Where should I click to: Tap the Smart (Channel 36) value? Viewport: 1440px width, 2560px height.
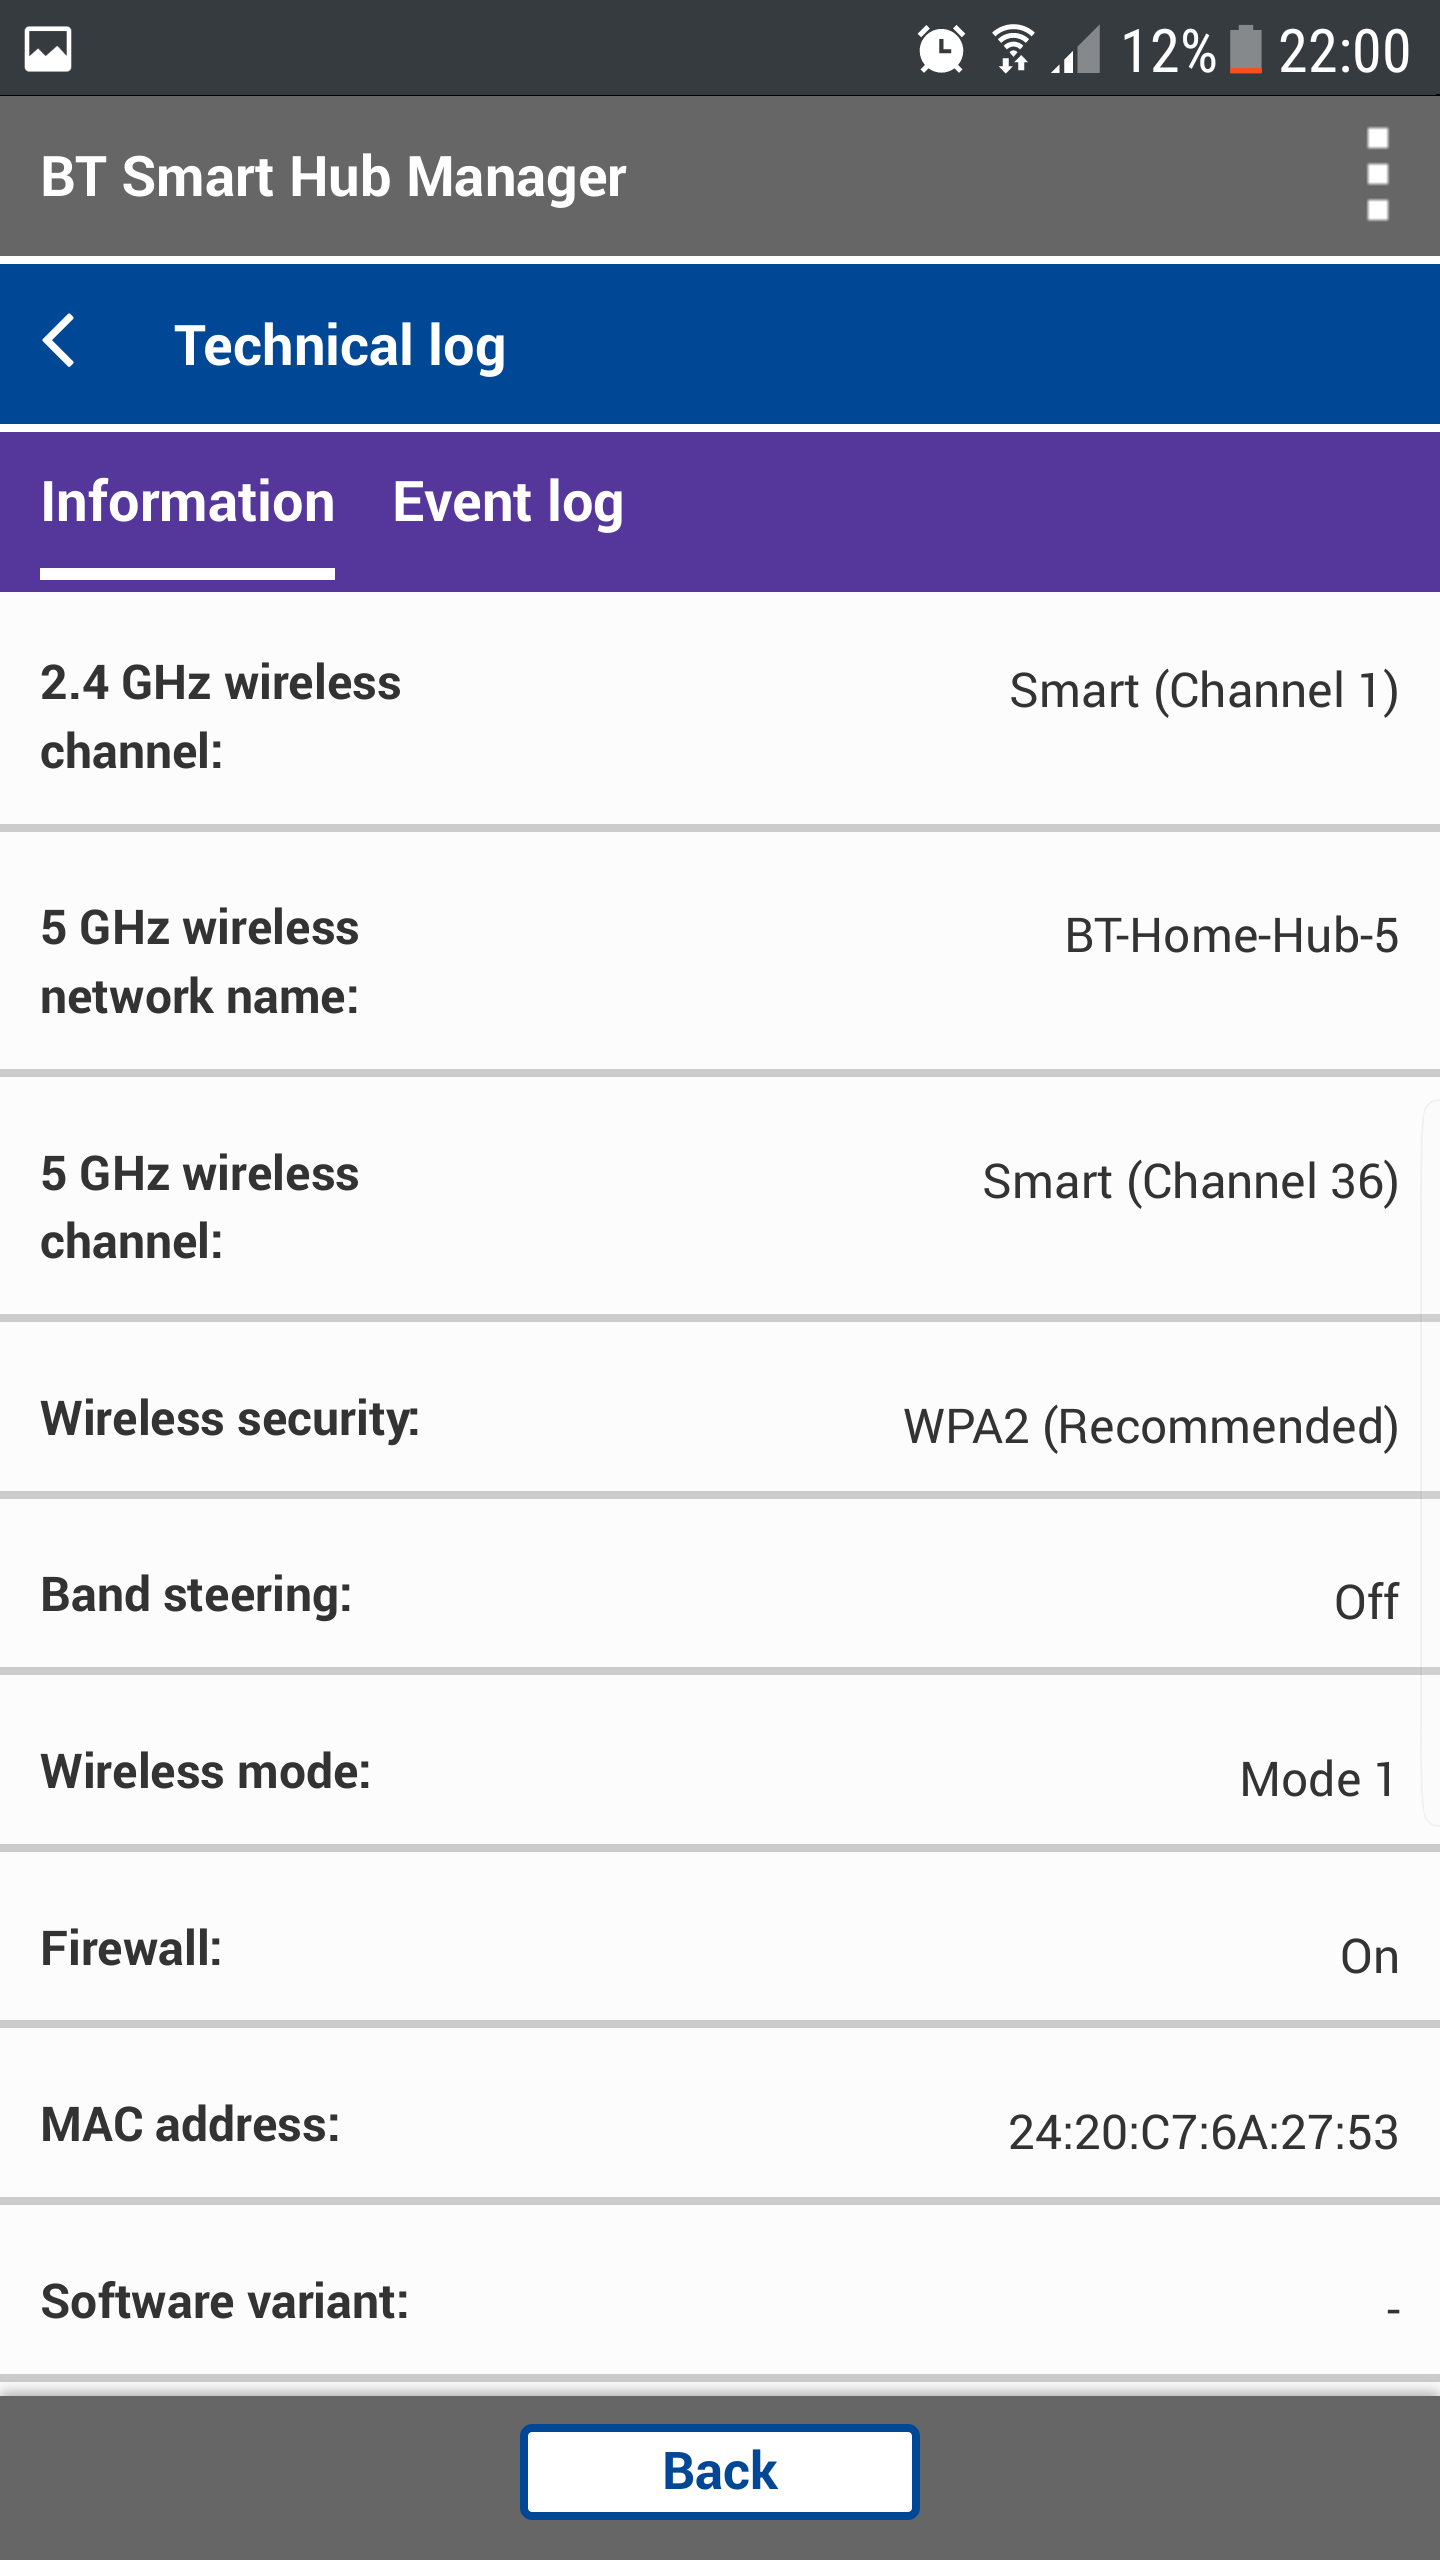(x=1190, y=1182)
